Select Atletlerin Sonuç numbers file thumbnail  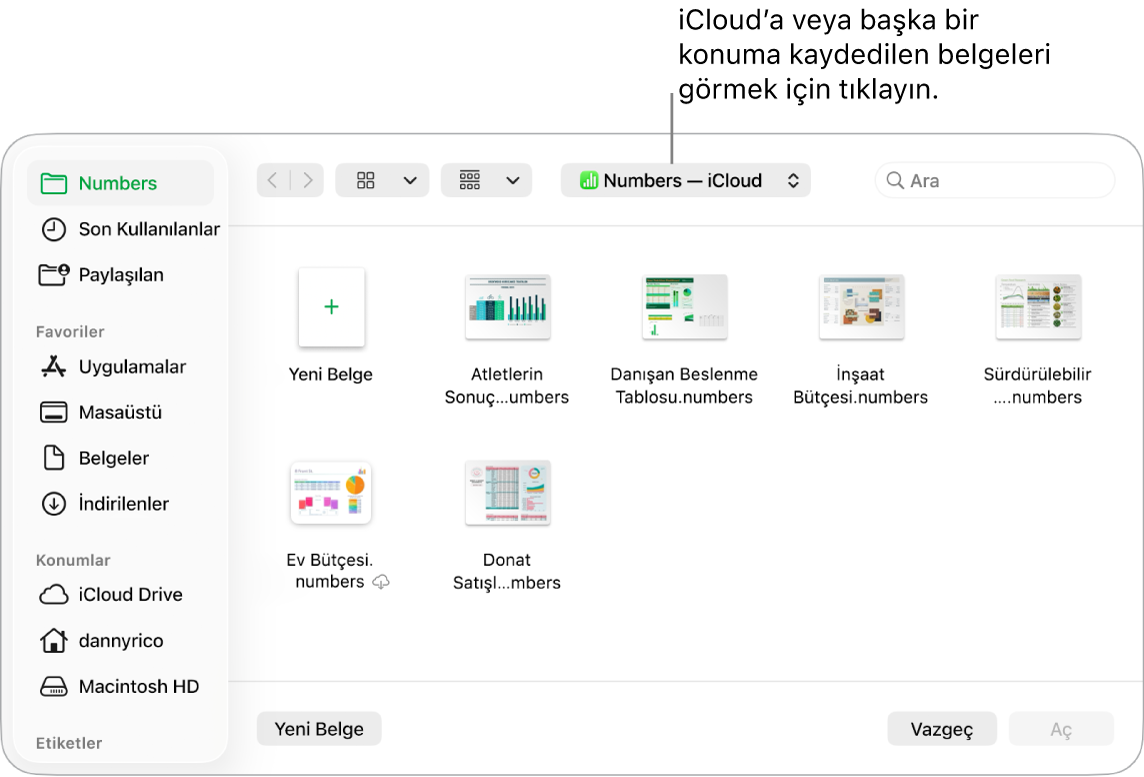click(508, 306)
